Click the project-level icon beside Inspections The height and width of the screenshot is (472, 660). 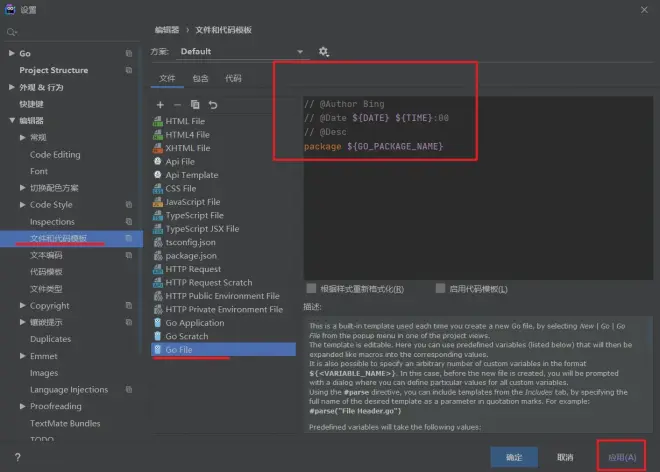pos(129,221)
